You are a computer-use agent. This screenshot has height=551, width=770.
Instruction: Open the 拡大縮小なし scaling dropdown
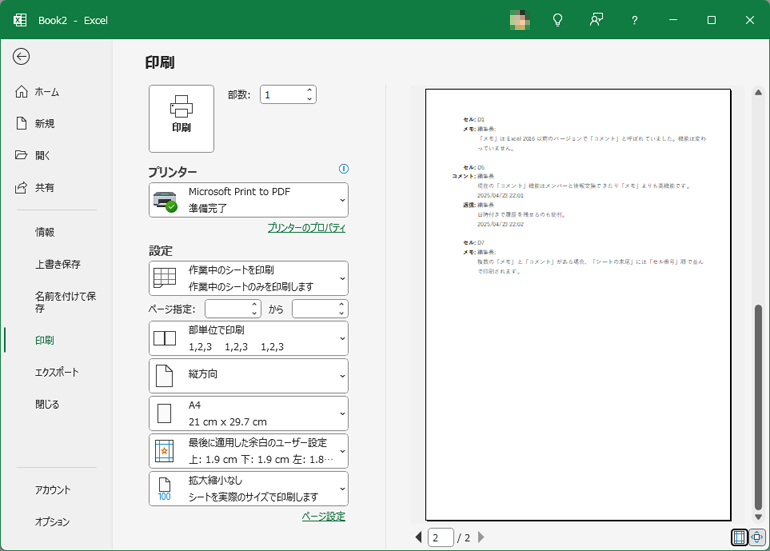tap(248, 489)
